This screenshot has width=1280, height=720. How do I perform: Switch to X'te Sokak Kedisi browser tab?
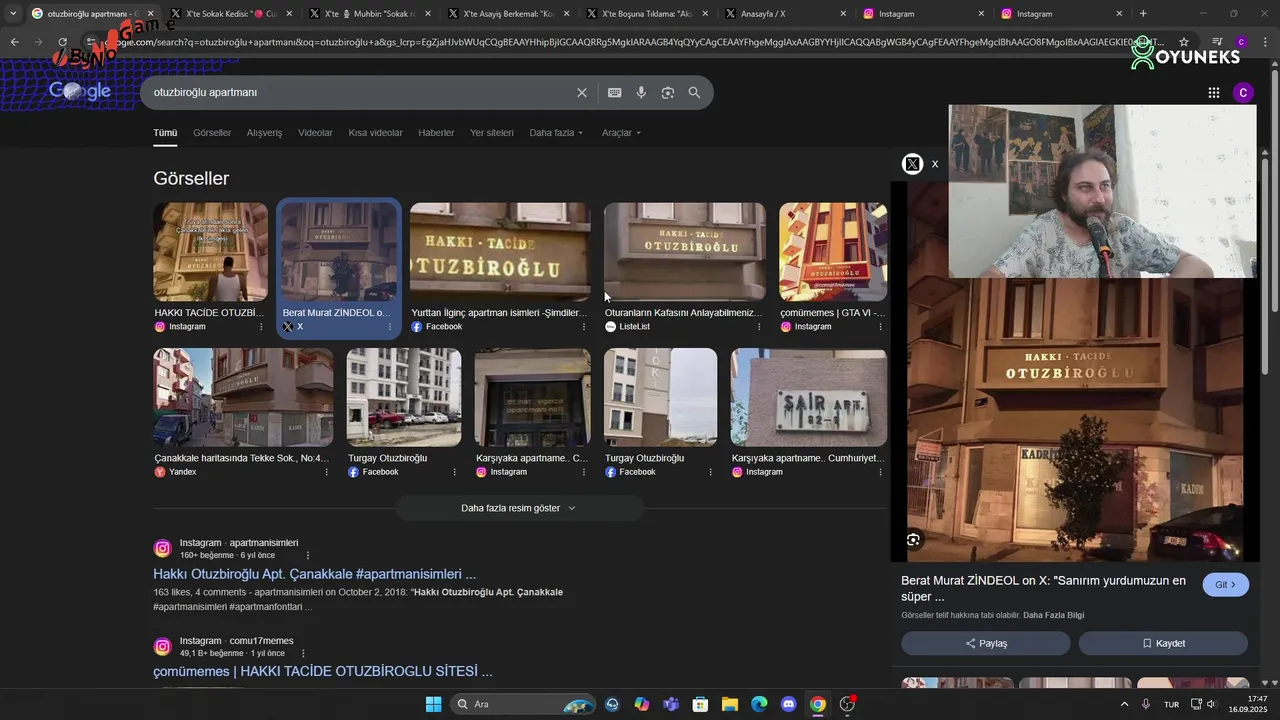tap(230, 14)
